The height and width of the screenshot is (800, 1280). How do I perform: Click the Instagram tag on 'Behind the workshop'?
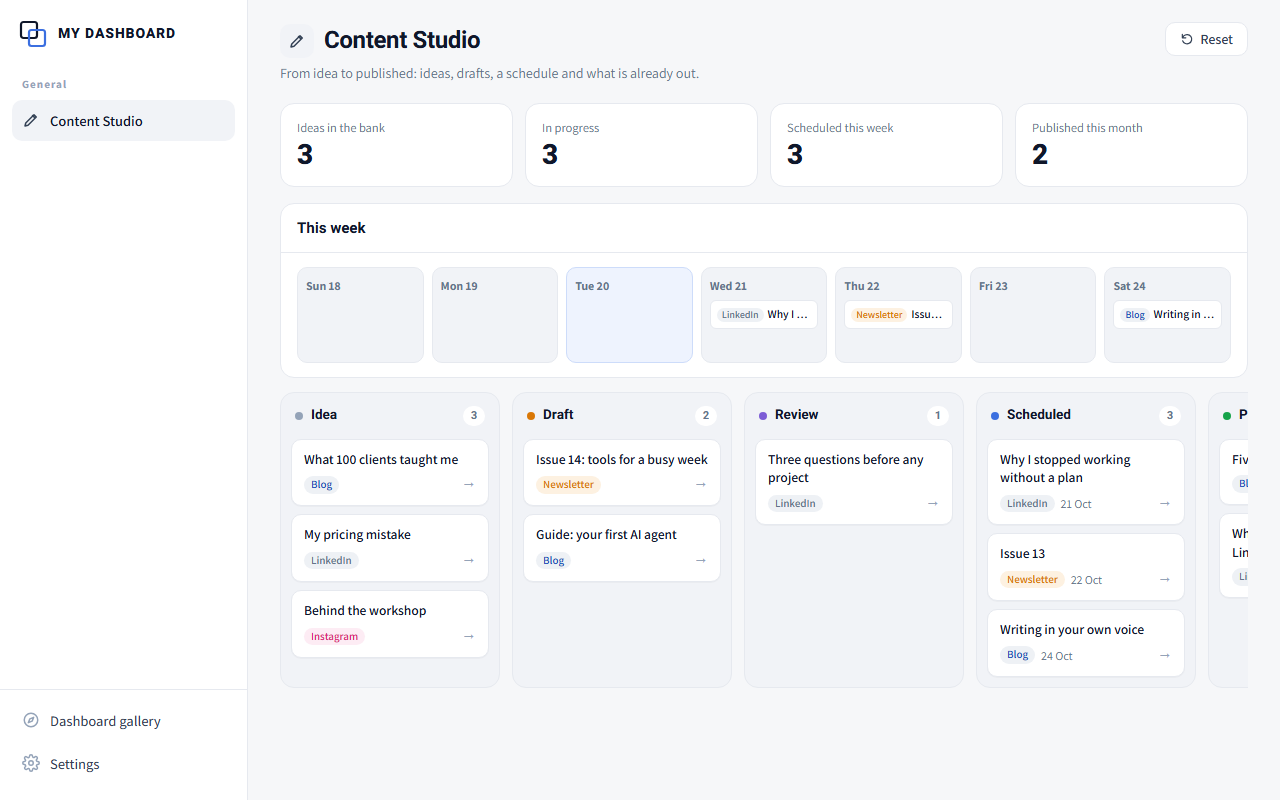point(334,637)
